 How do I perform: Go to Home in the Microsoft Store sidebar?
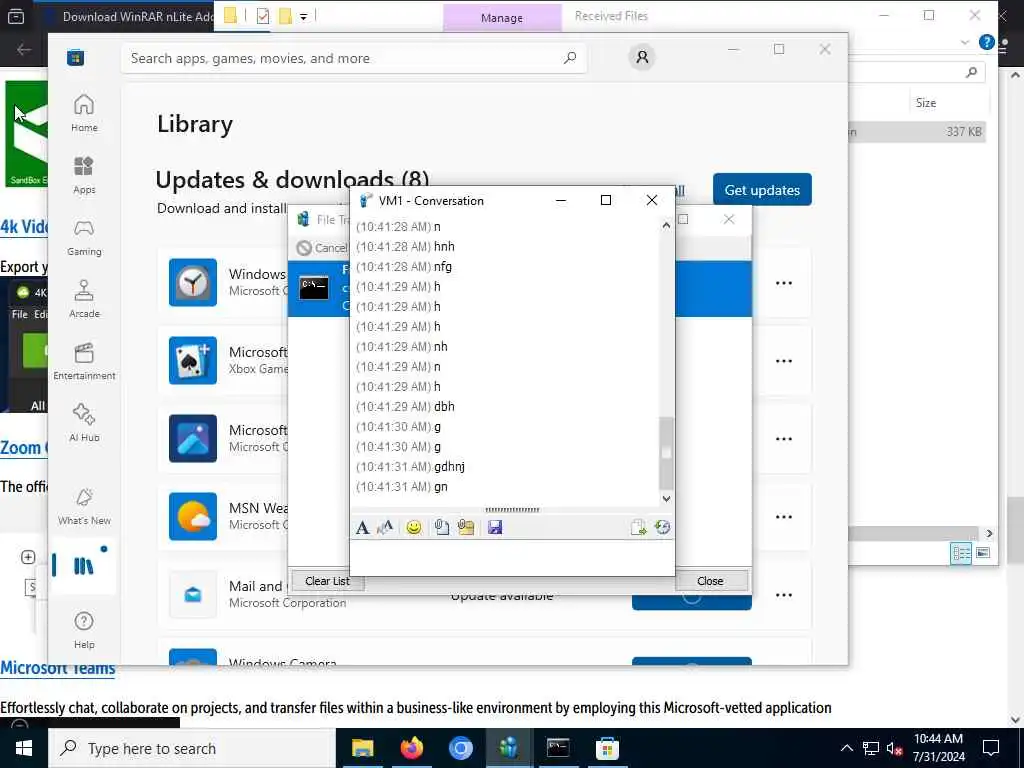click(84, 113)
